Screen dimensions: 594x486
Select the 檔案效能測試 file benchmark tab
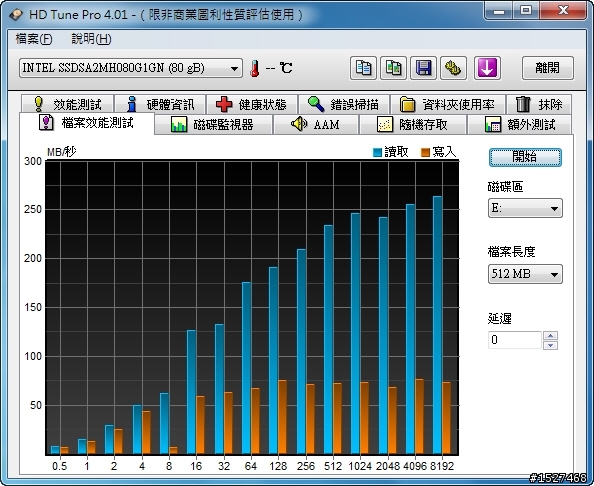click(87, 123)
